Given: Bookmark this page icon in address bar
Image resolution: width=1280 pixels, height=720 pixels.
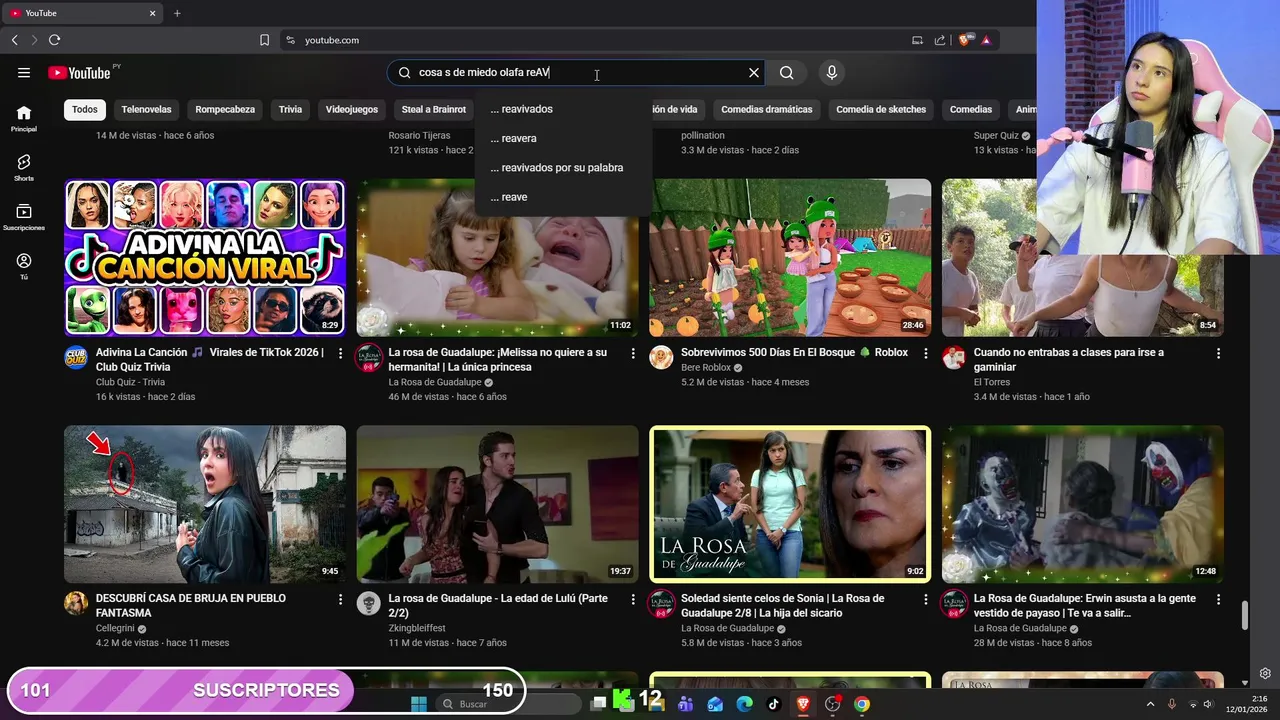Looking at the screenshot, I should coord(264,40).
